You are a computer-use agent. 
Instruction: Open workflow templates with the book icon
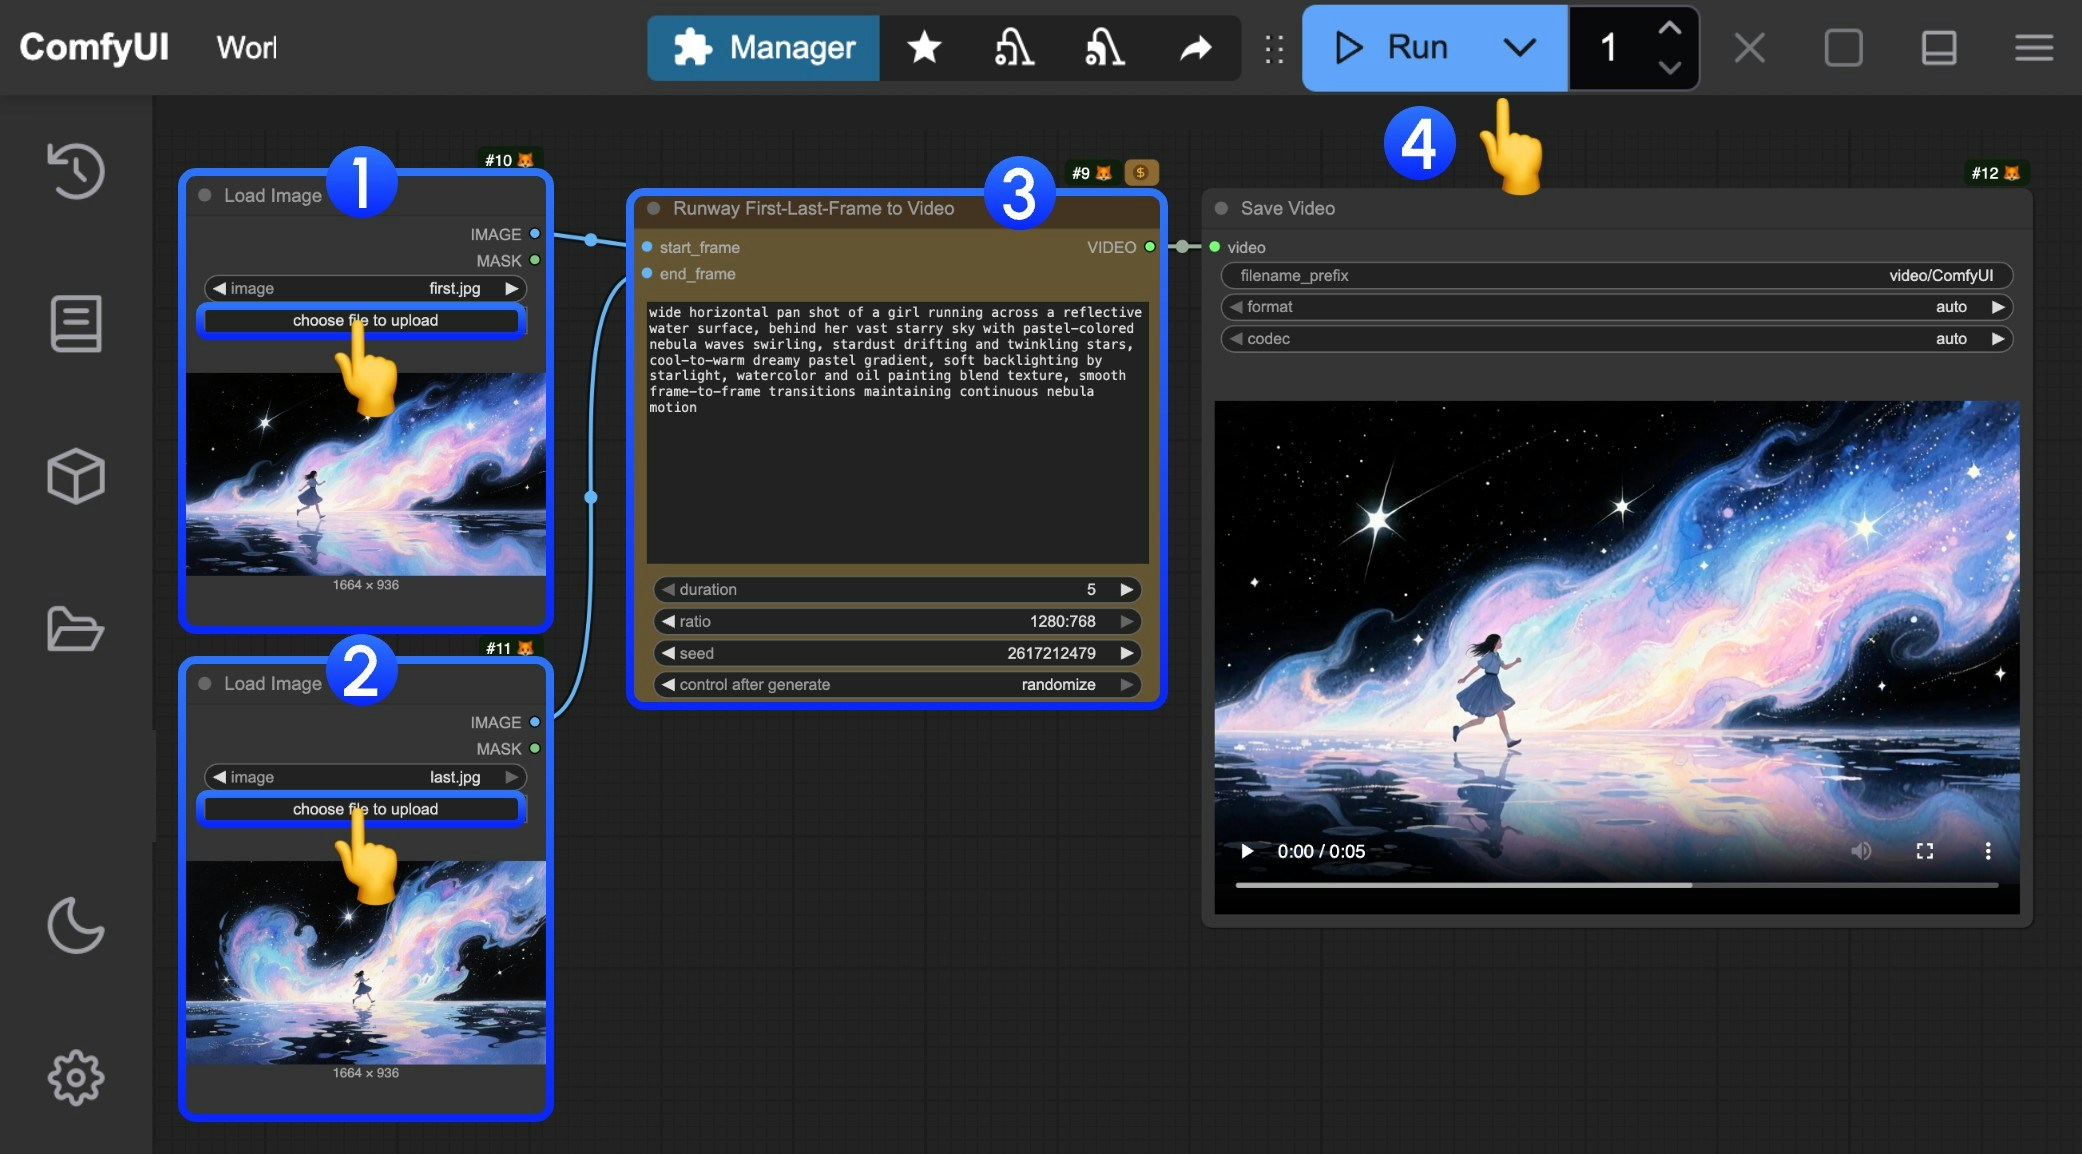(76, 324)
